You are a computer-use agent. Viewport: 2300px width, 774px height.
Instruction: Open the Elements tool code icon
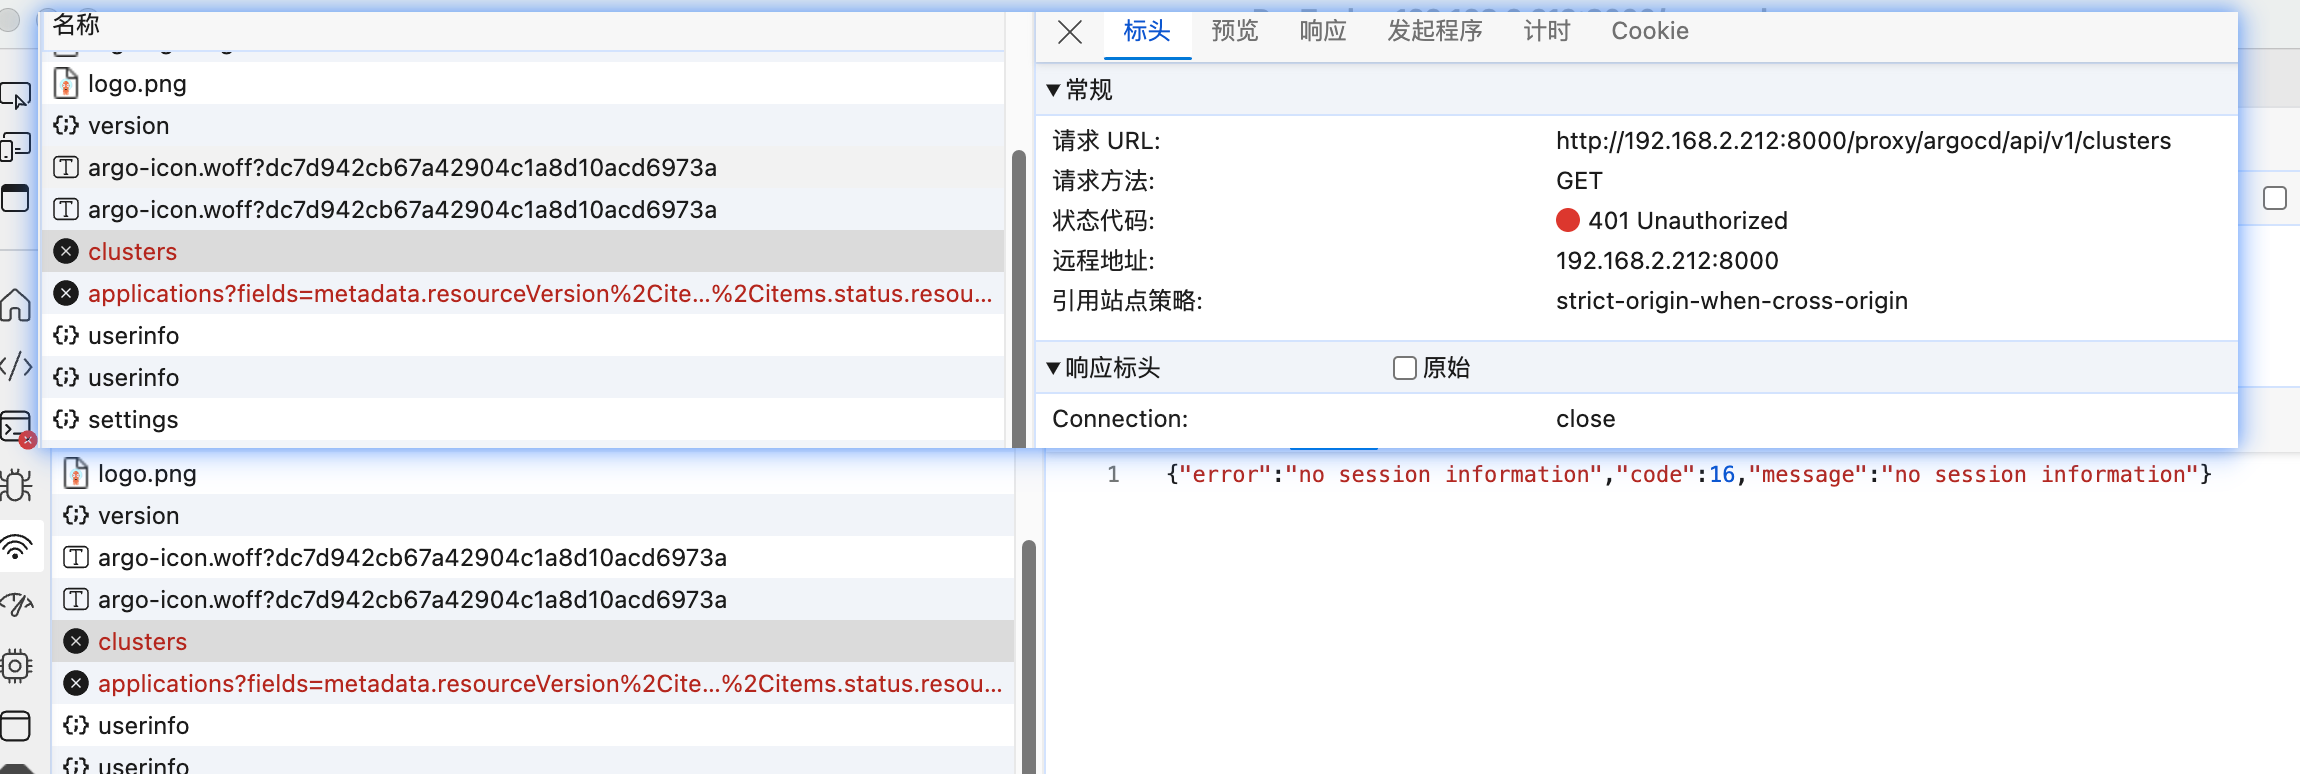click(16, 366)
